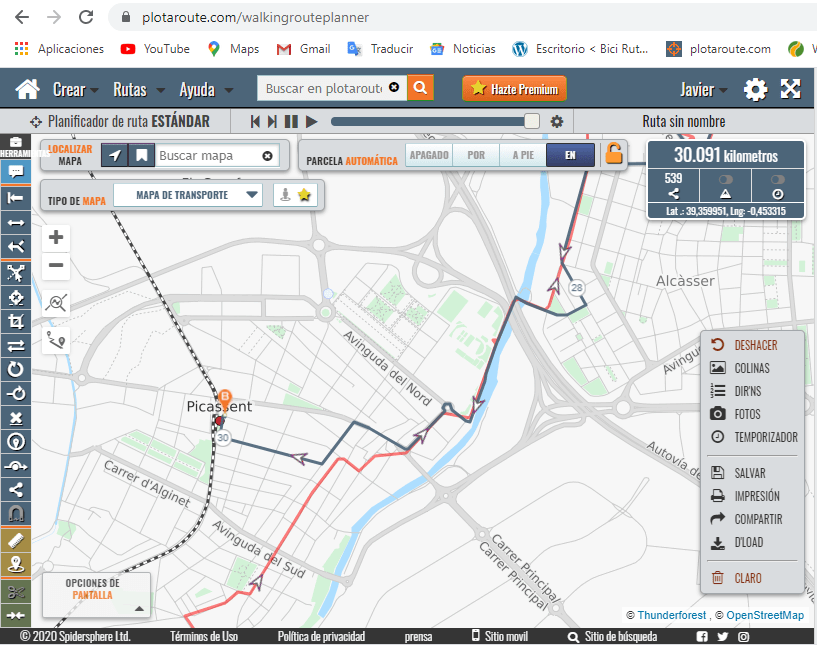Expand the Crear menu
This screenshot has height=645, width=817.
tap(75, 90)
